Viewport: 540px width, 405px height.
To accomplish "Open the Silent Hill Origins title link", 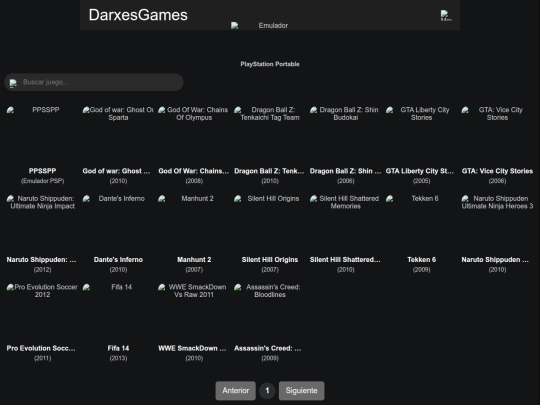I will coord(270,260).
